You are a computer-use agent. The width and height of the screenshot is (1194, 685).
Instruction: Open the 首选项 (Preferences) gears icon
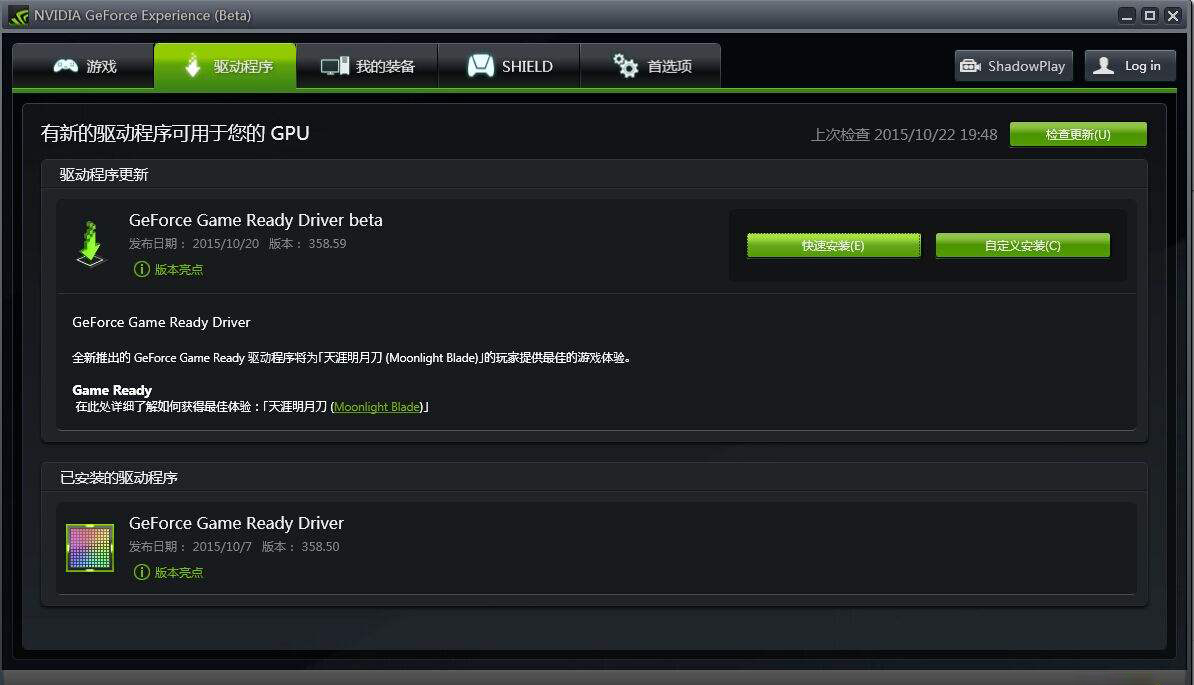click(x=625, y=65)
